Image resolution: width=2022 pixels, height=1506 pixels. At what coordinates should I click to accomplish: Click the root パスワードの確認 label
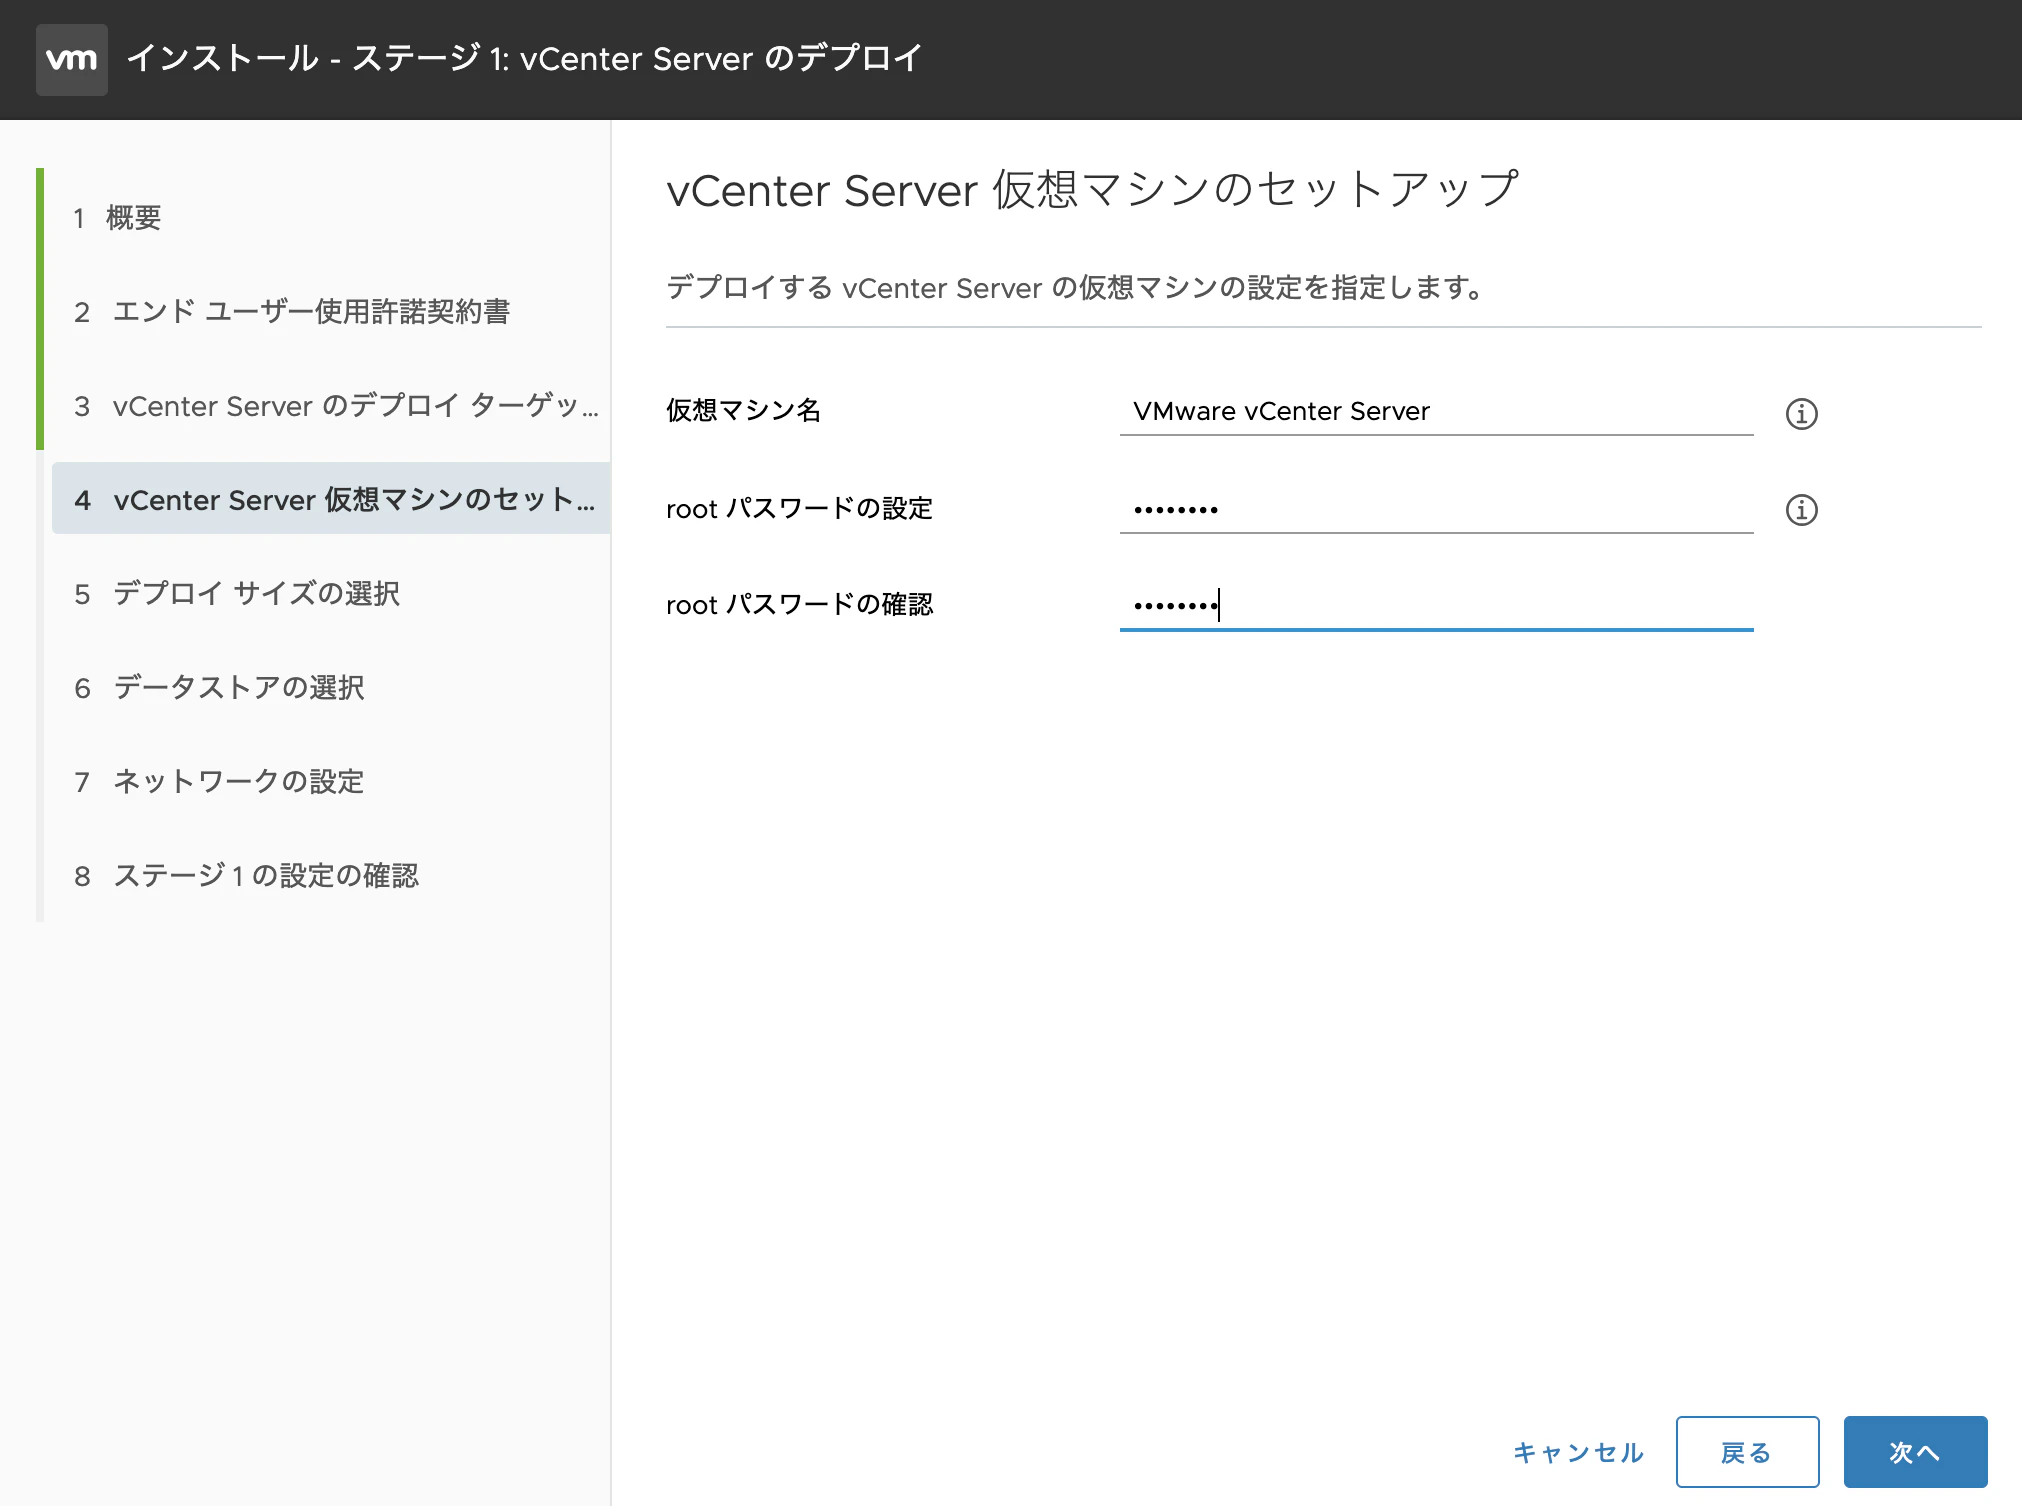click(799, 605)
